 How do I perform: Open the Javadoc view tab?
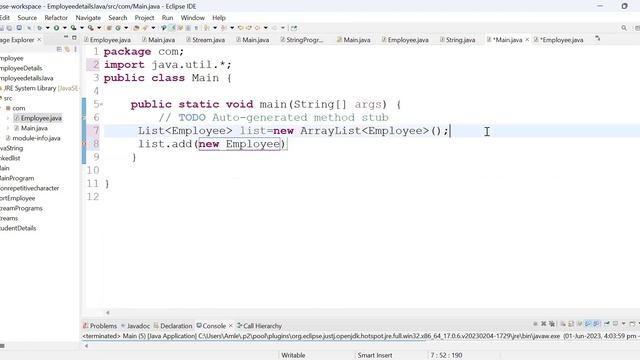[135, 326]
